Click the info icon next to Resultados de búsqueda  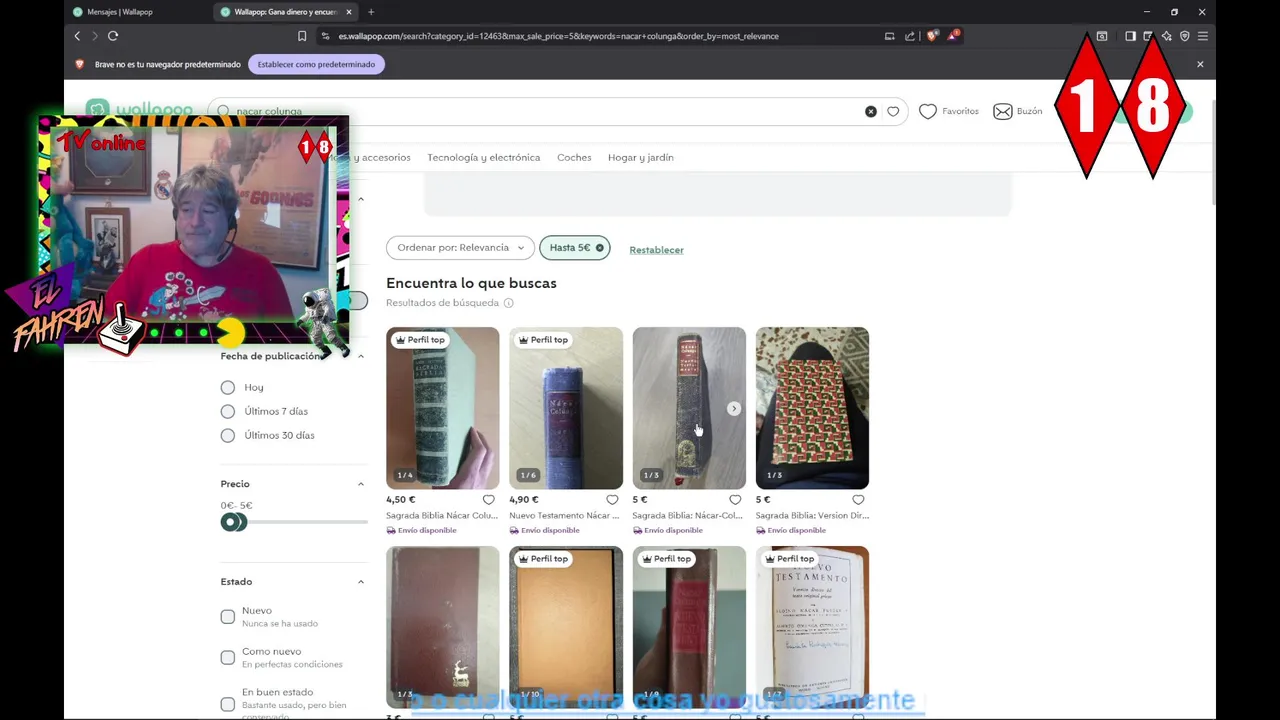coord(508,303)
